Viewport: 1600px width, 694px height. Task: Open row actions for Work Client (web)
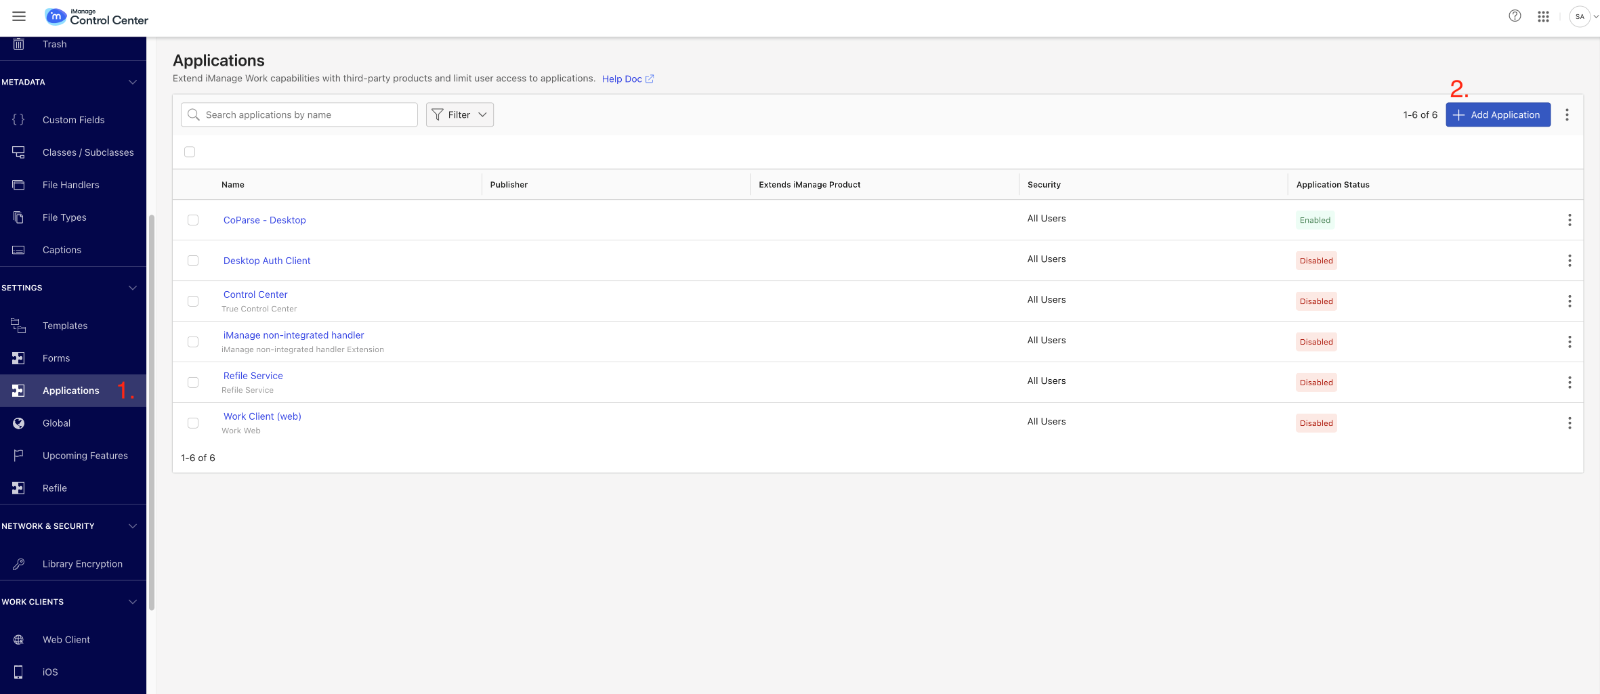pos(1569,423)
